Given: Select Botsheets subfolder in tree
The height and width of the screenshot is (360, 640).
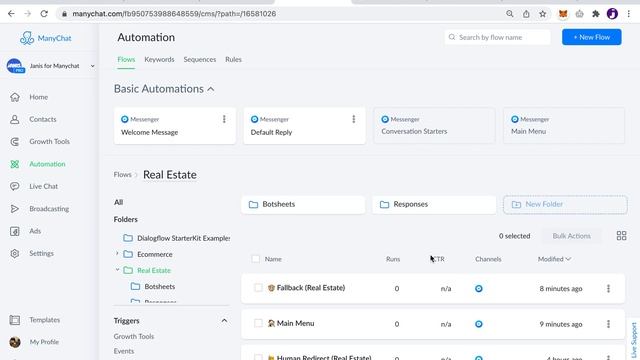Looking at the screenshot, I should tap(153, 287).
